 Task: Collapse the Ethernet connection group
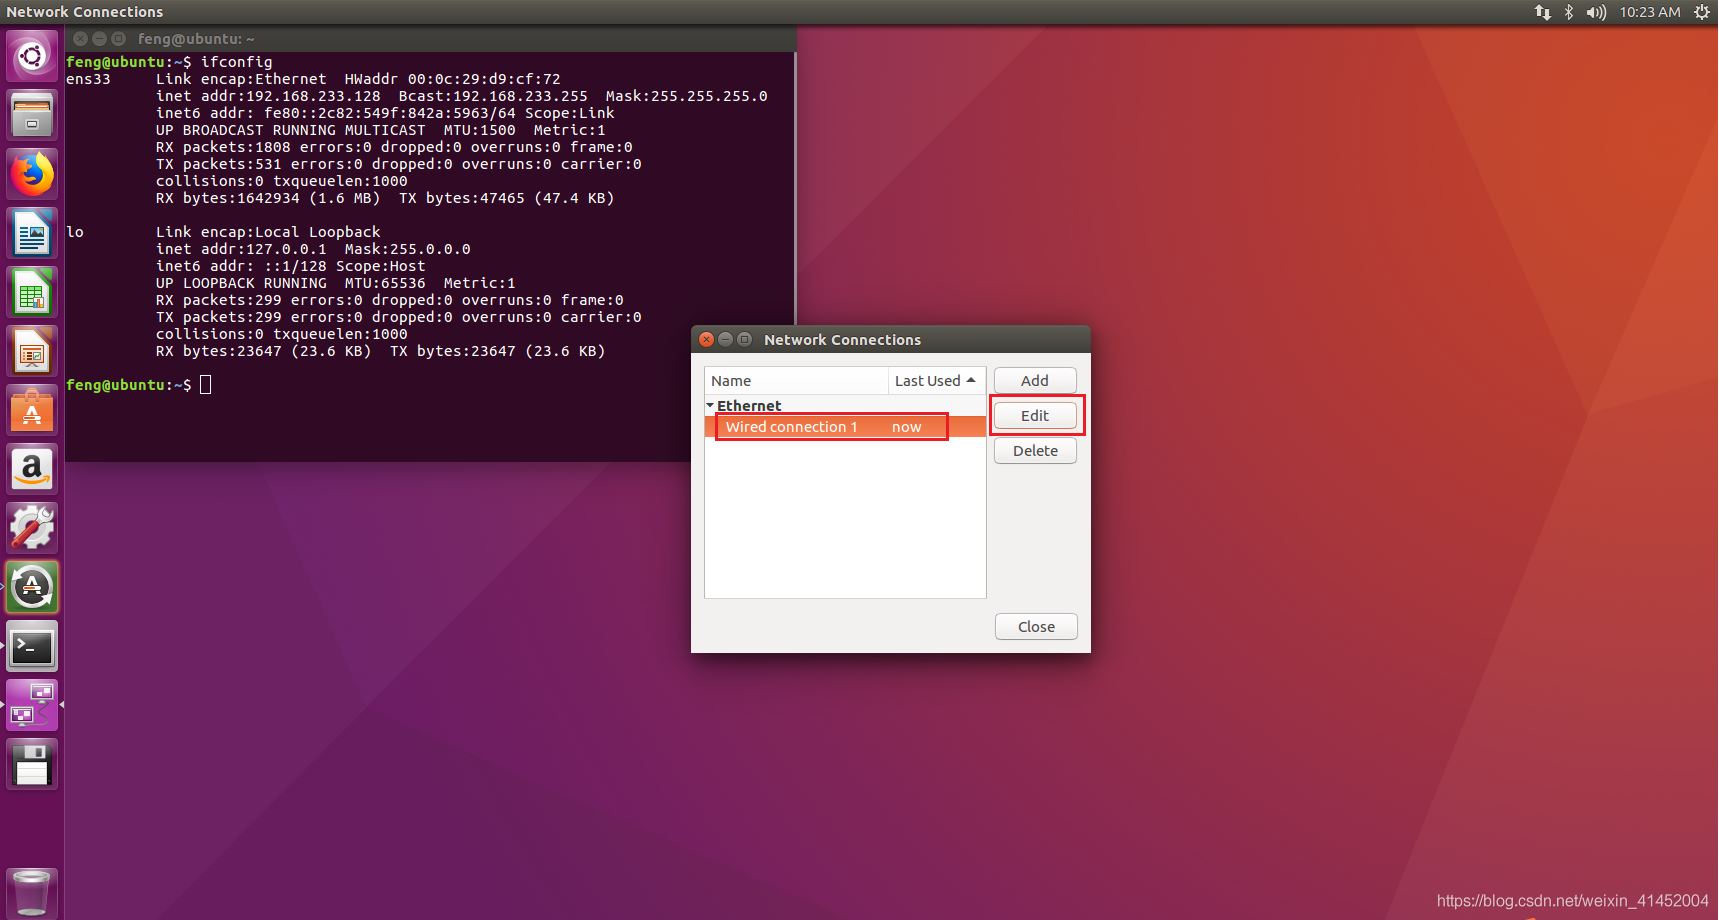(x=710, y=406)
